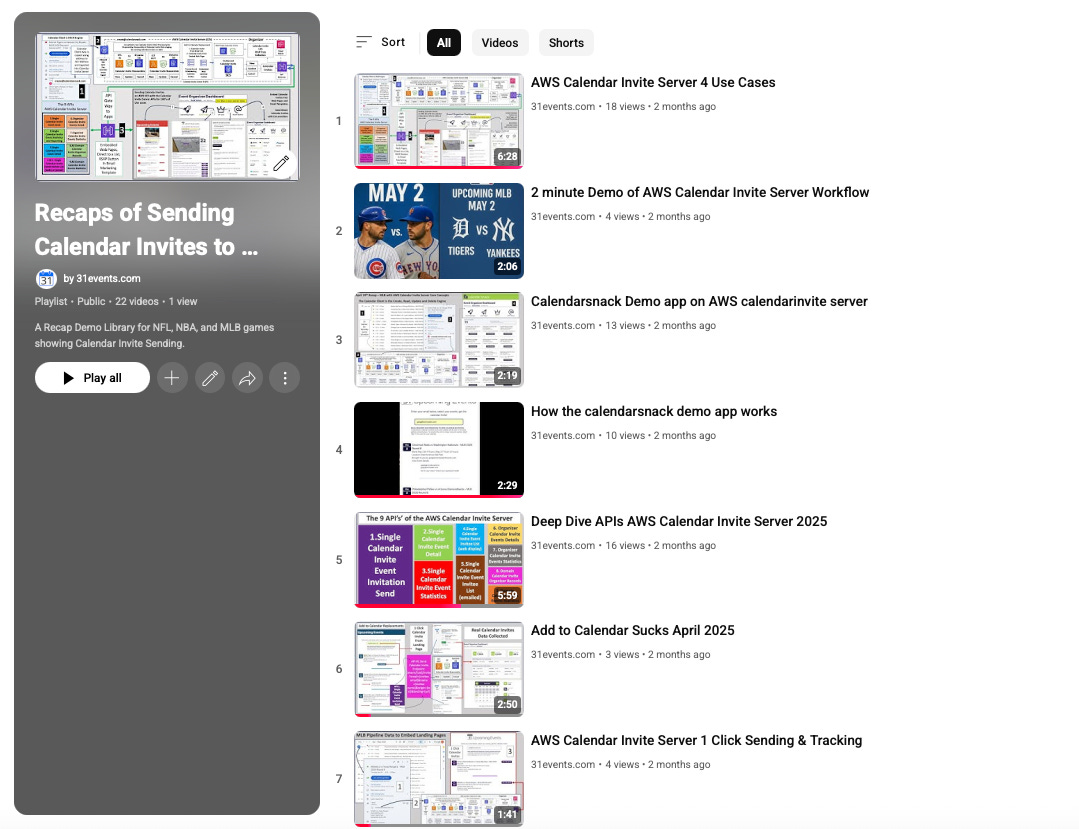
Task: Select the All filter chip
Action: click(444, 43)
